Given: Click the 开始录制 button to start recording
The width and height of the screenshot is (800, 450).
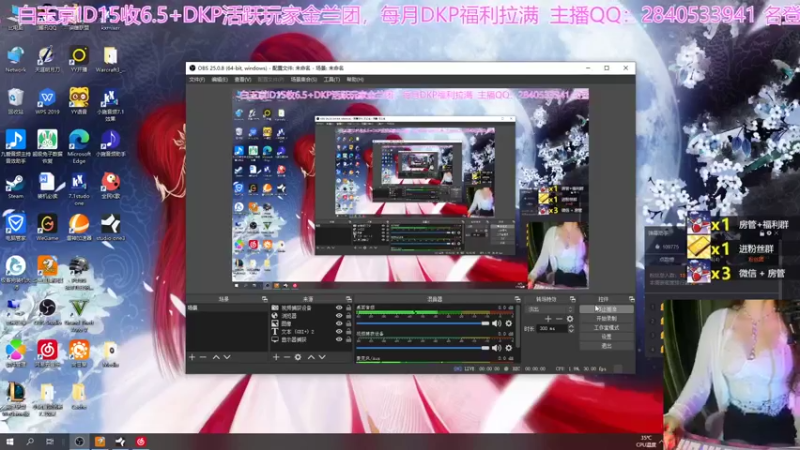Looking at the screenshot, I should (606, 318).
